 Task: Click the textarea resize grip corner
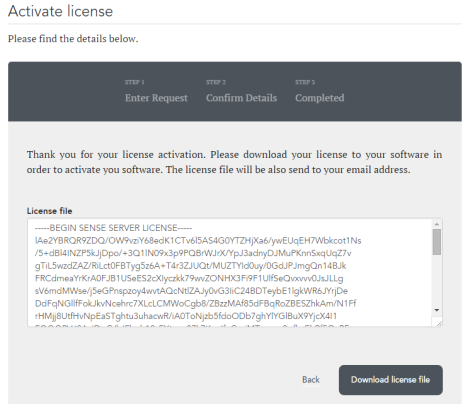coord(437,321)
